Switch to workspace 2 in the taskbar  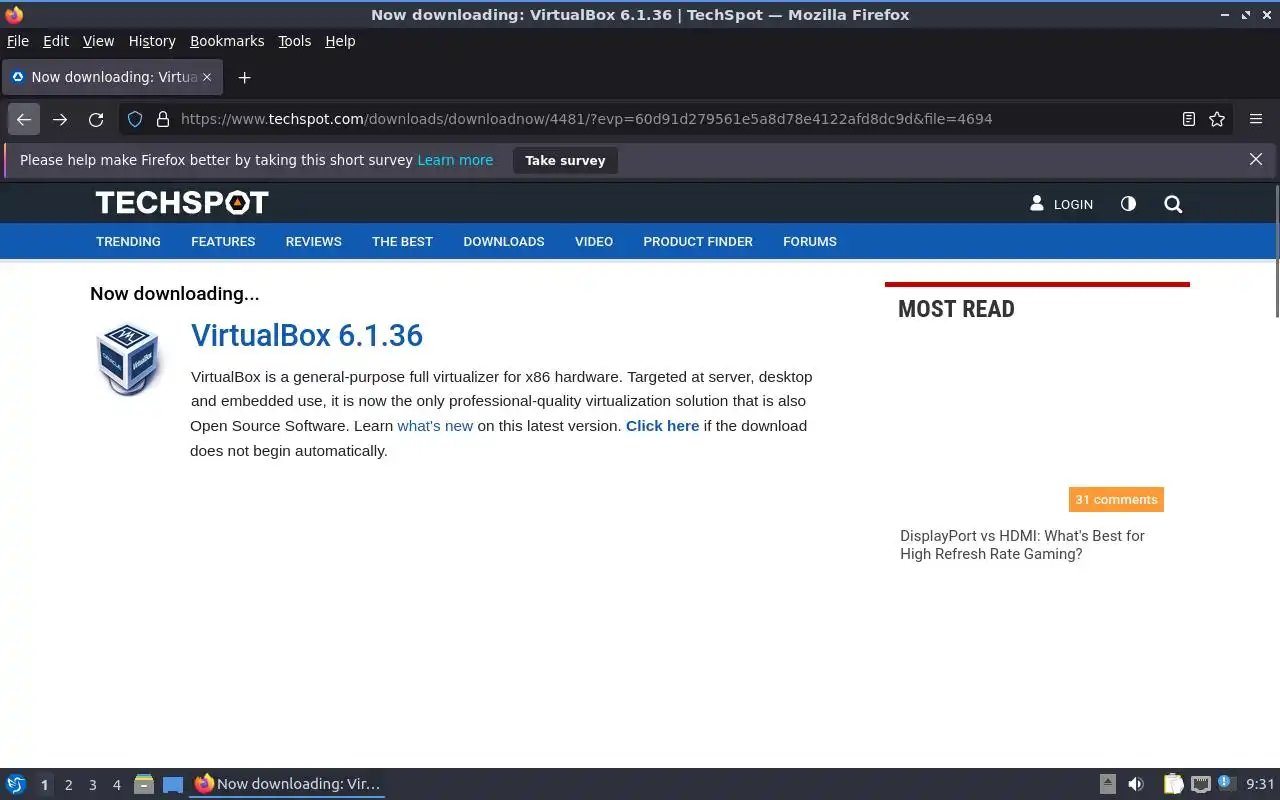68,785
